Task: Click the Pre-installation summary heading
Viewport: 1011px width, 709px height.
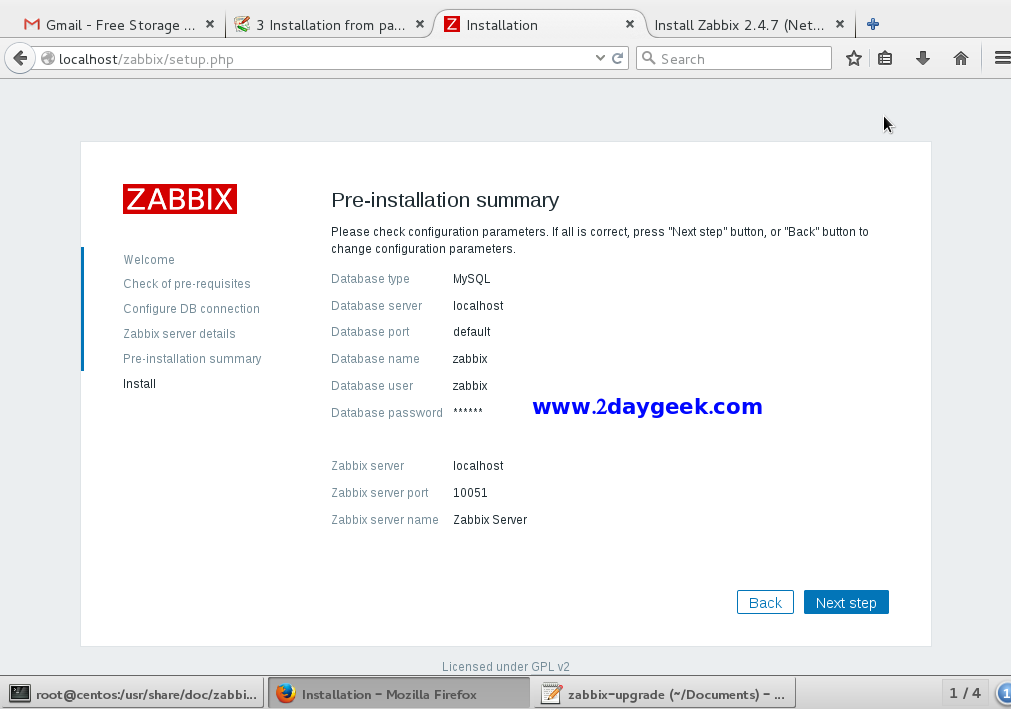Action: pos(445,200)
